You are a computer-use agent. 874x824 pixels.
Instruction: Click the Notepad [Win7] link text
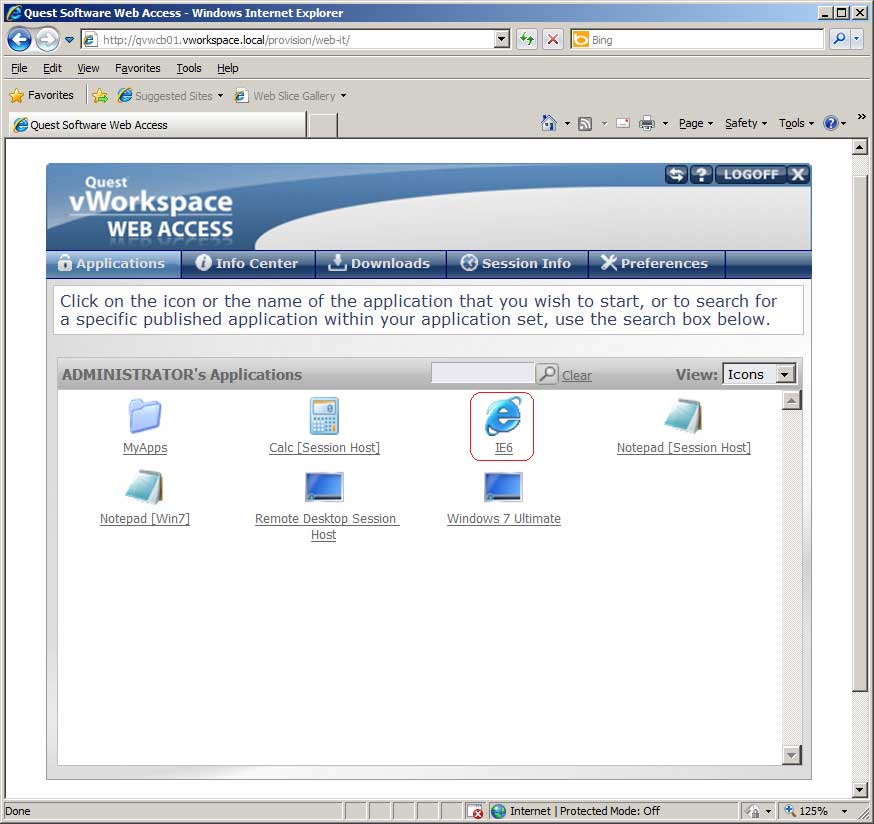(x=145, y=518)
